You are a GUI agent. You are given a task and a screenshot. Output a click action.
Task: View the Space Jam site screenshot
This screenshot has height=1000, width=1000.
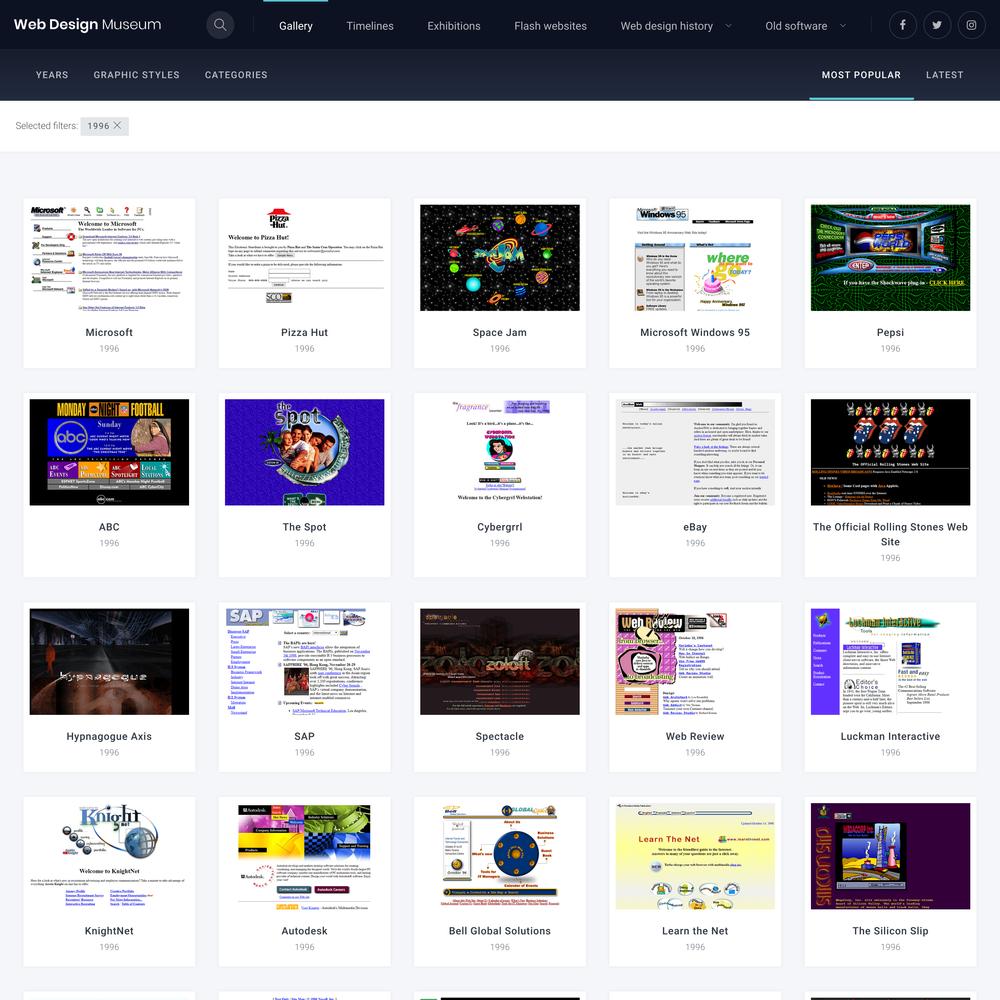[x=500, y=258]
